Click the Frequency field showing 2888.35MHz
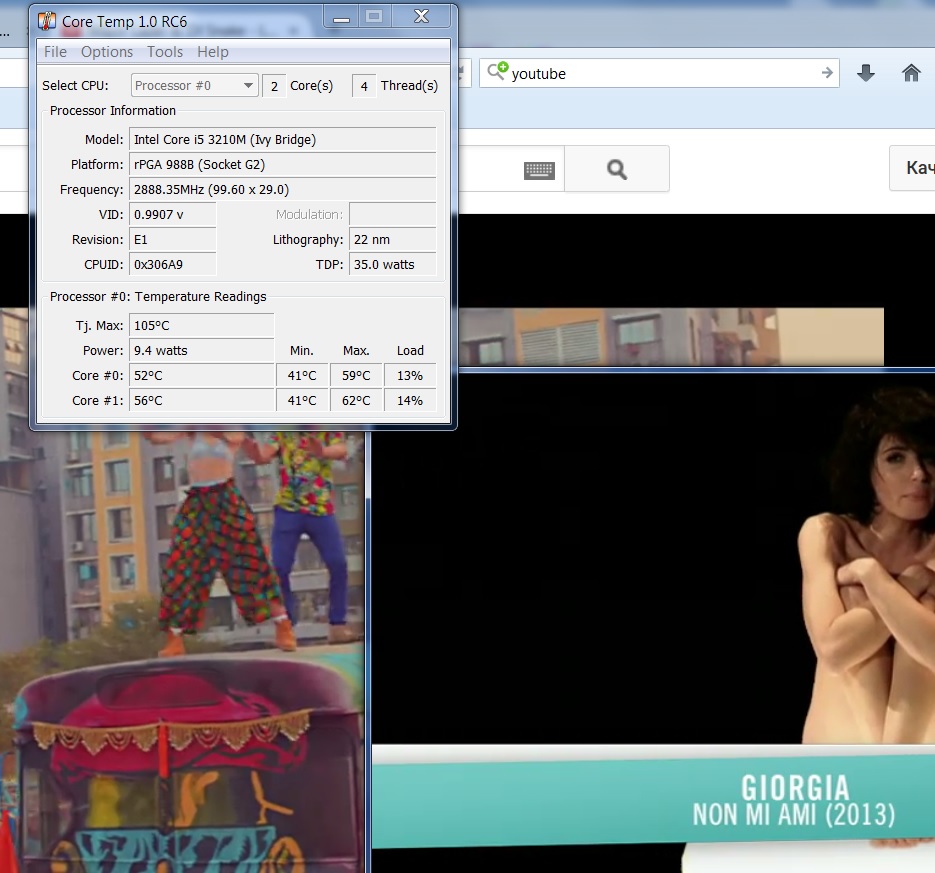Viewport: 935px width, 873px height. (x=283, y=190)
